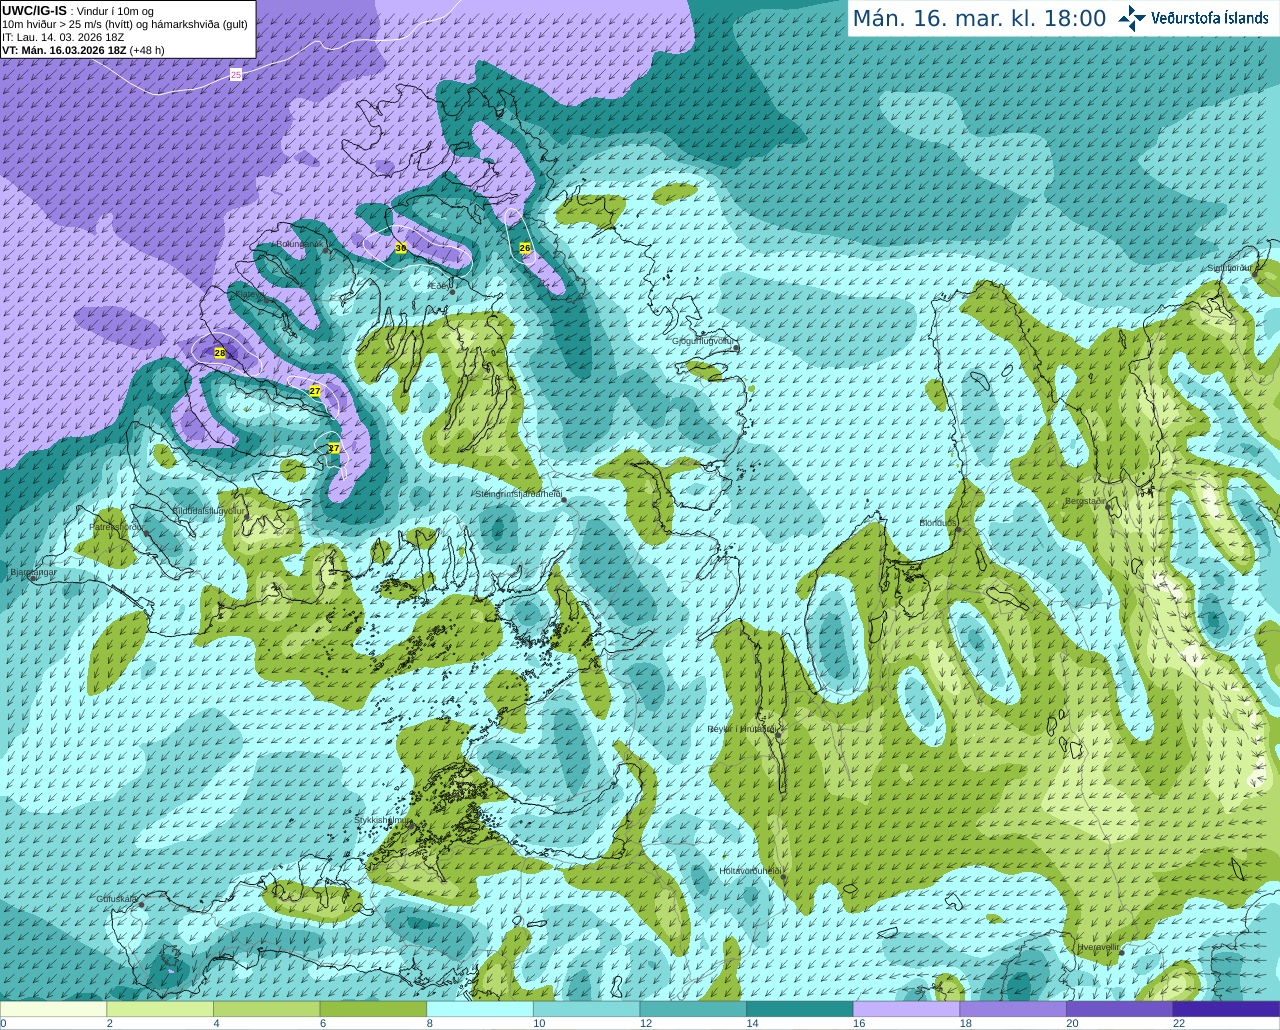
Task: Select the 14–16 m/s dark teal swatch
Action: click(800, 1009)
